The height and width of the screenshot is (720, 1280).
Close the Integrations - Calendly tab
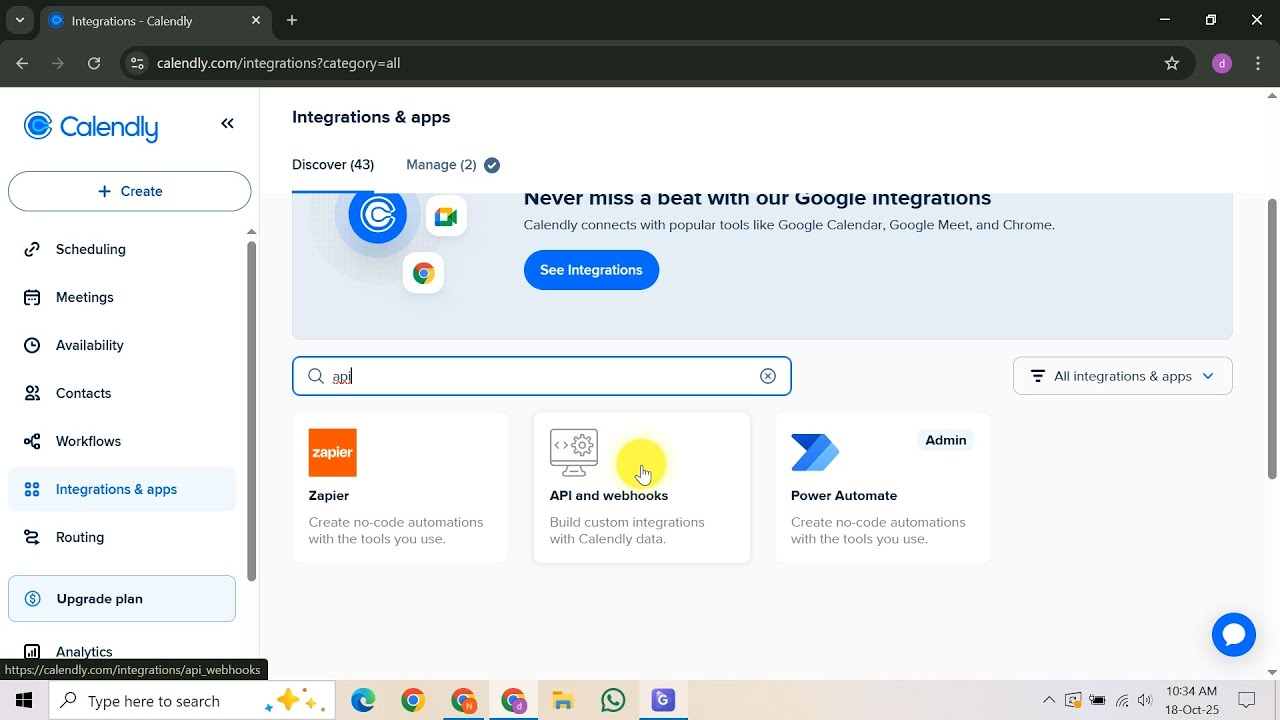(x=256, y=20)
